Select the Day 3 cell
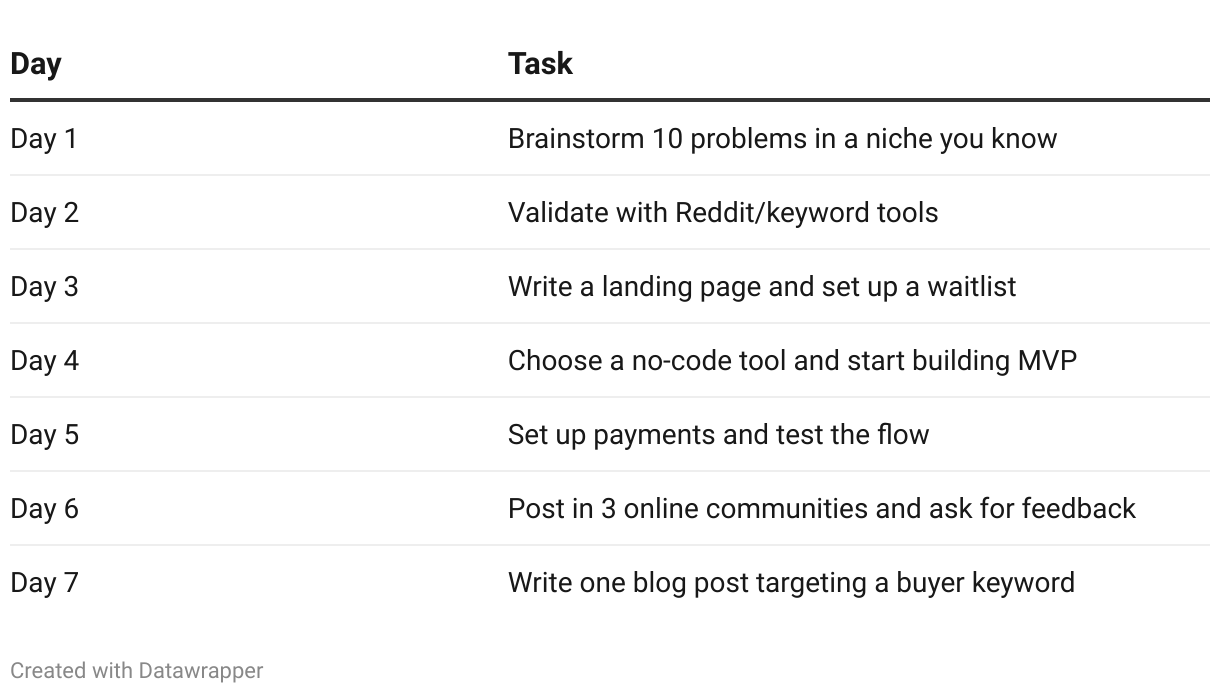The width and height of the screenshot is (1220, 694). tap(44, 286)
